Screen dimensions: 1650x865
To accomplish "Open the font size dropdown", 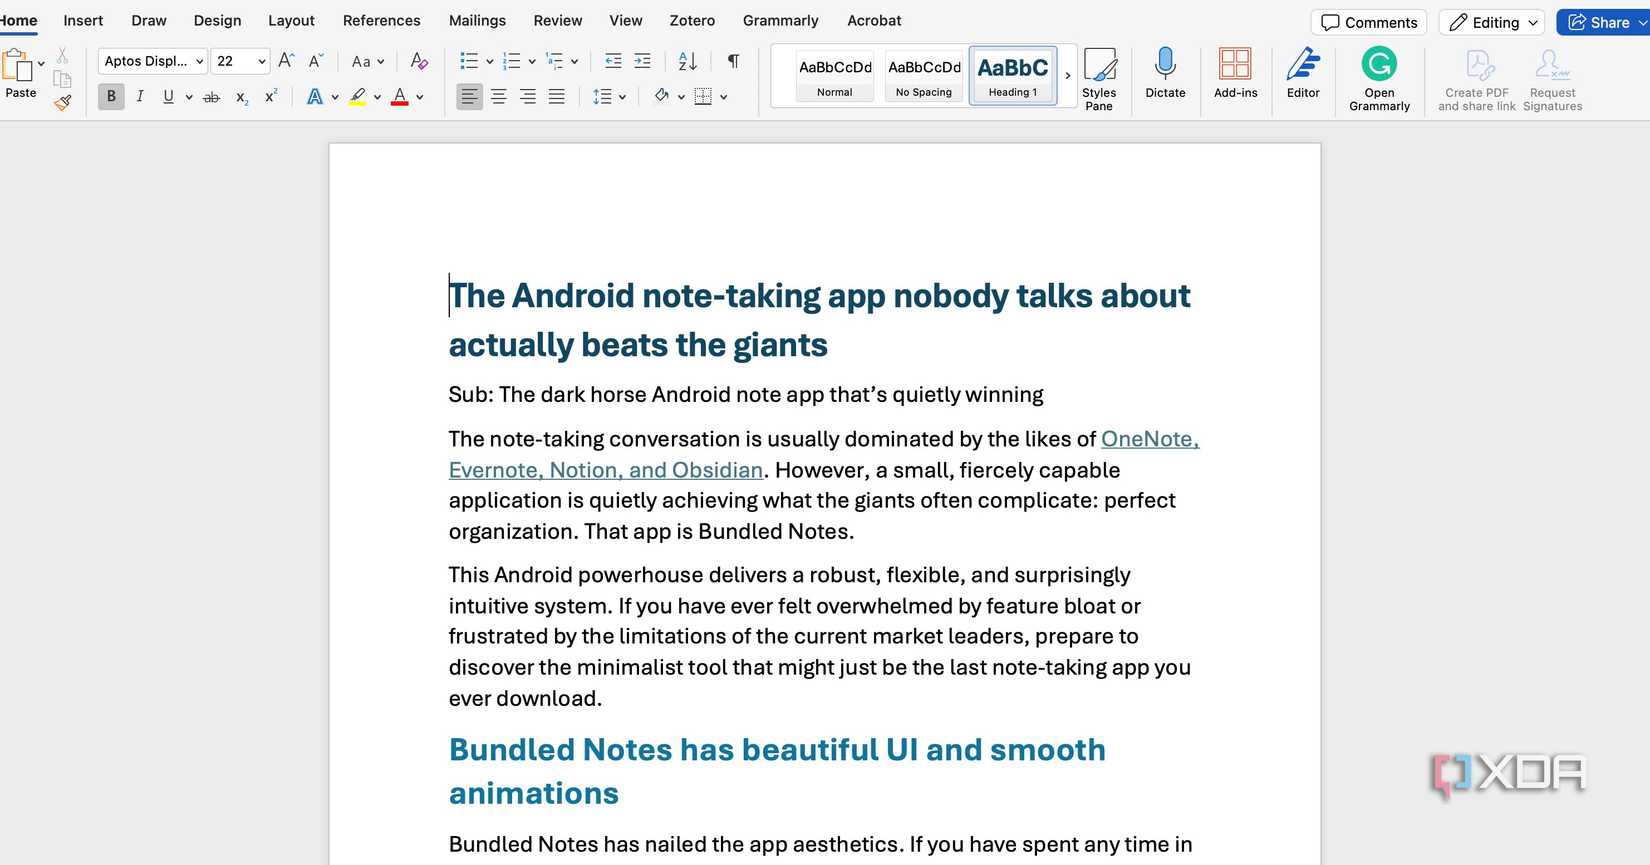I will point(261,61).
